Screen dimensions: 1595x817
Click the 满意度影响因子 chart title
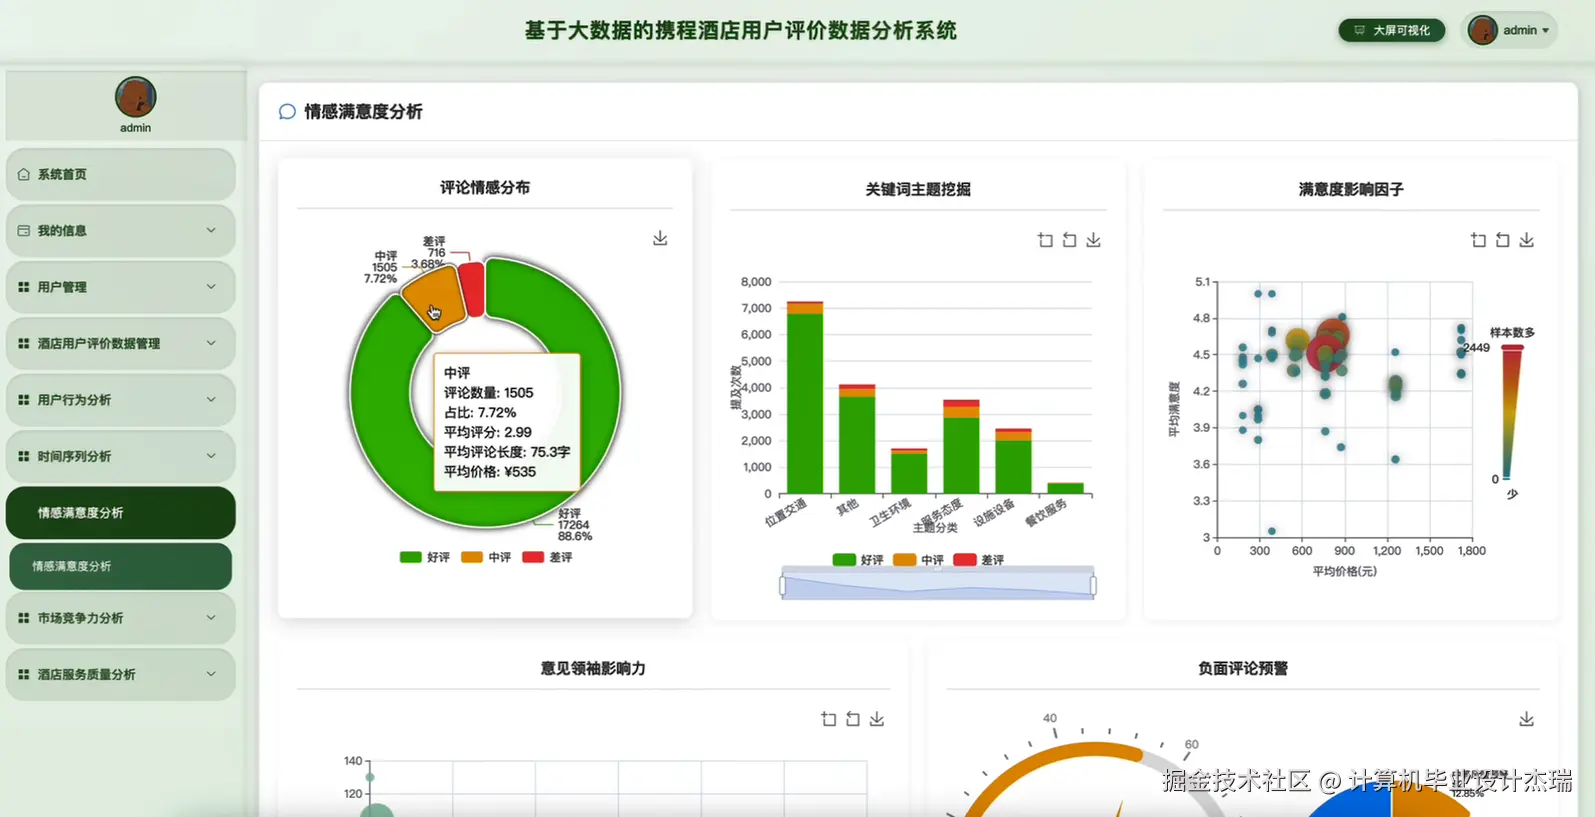[1351, 189]
